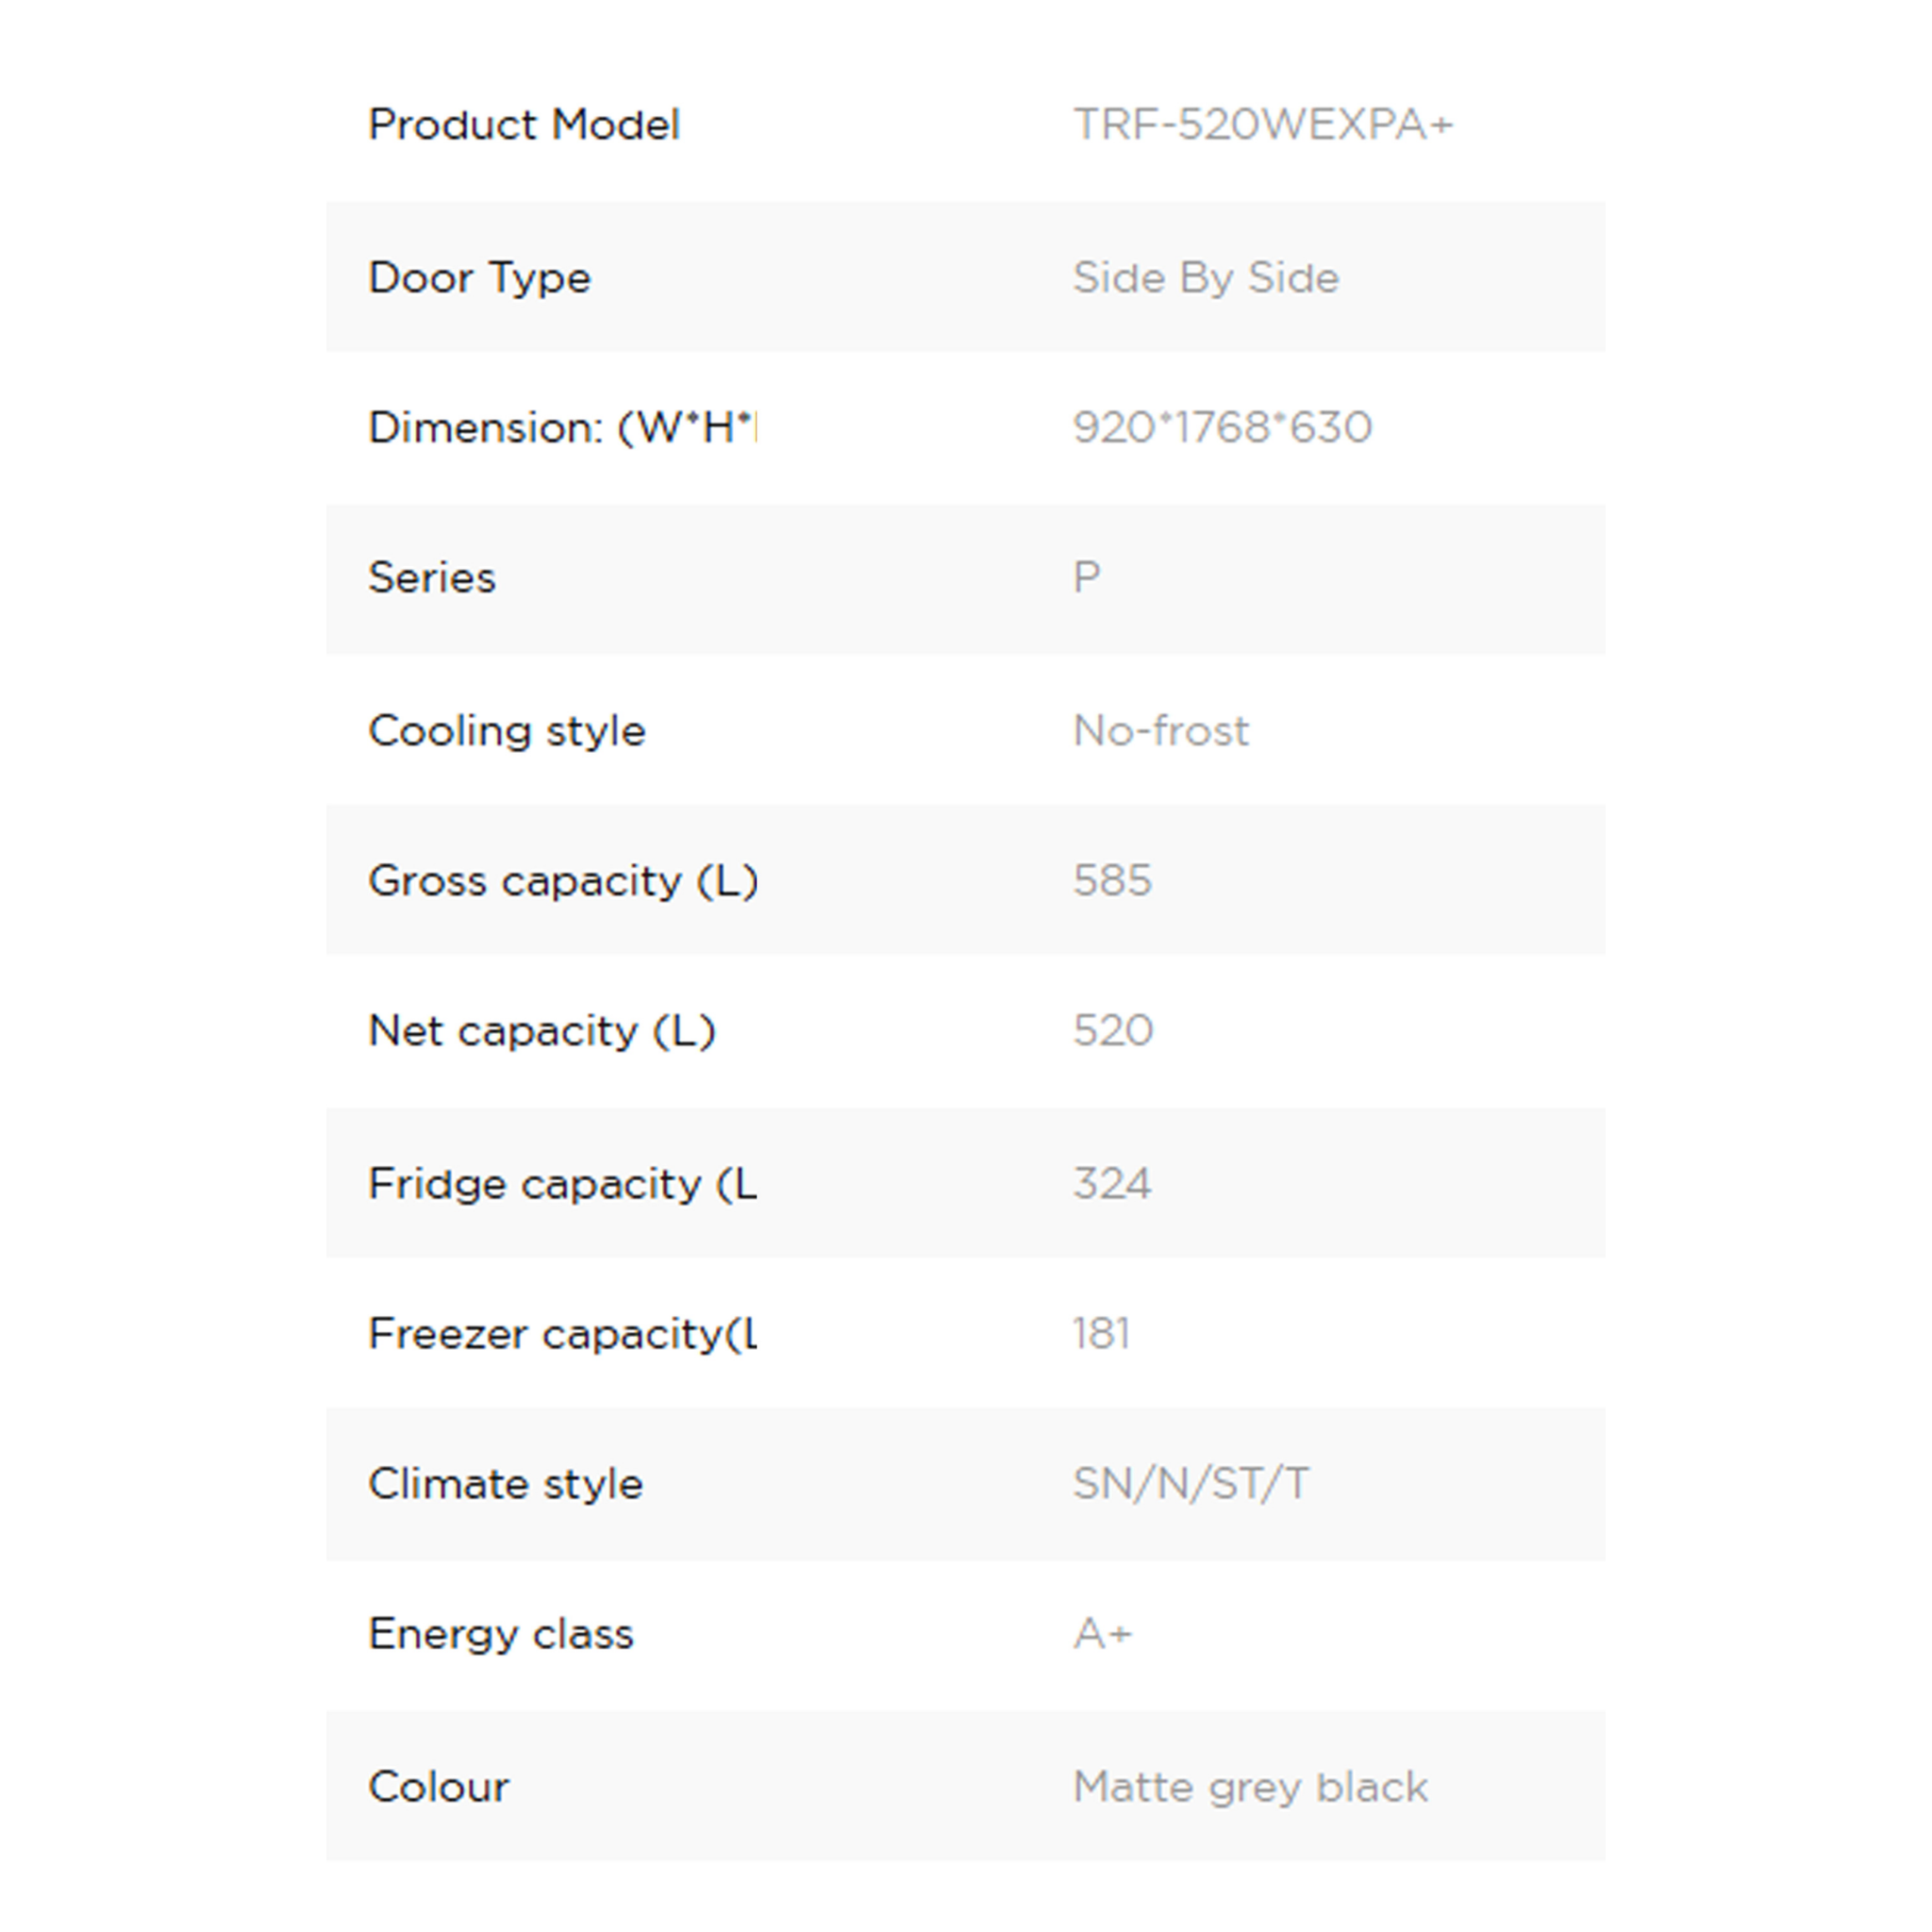Click the Product Model label
The height and width of the screenshot is (1932, 1932).
click(x=524, y=125)
